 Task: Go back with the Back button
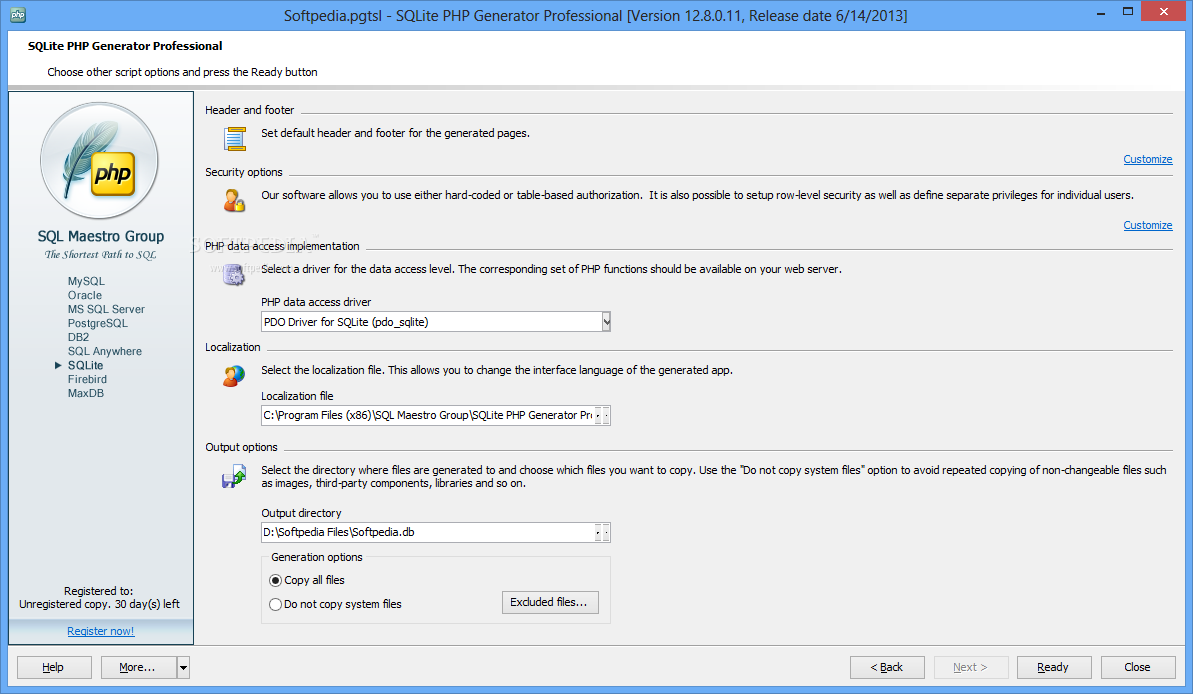pos(887,667)
